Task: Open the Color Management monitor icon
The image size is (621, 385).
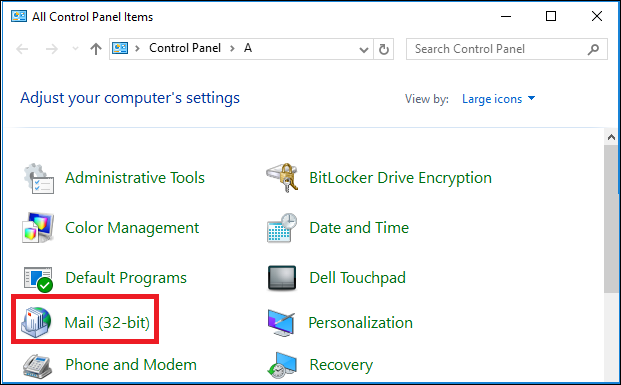Action: click(38, 228)
